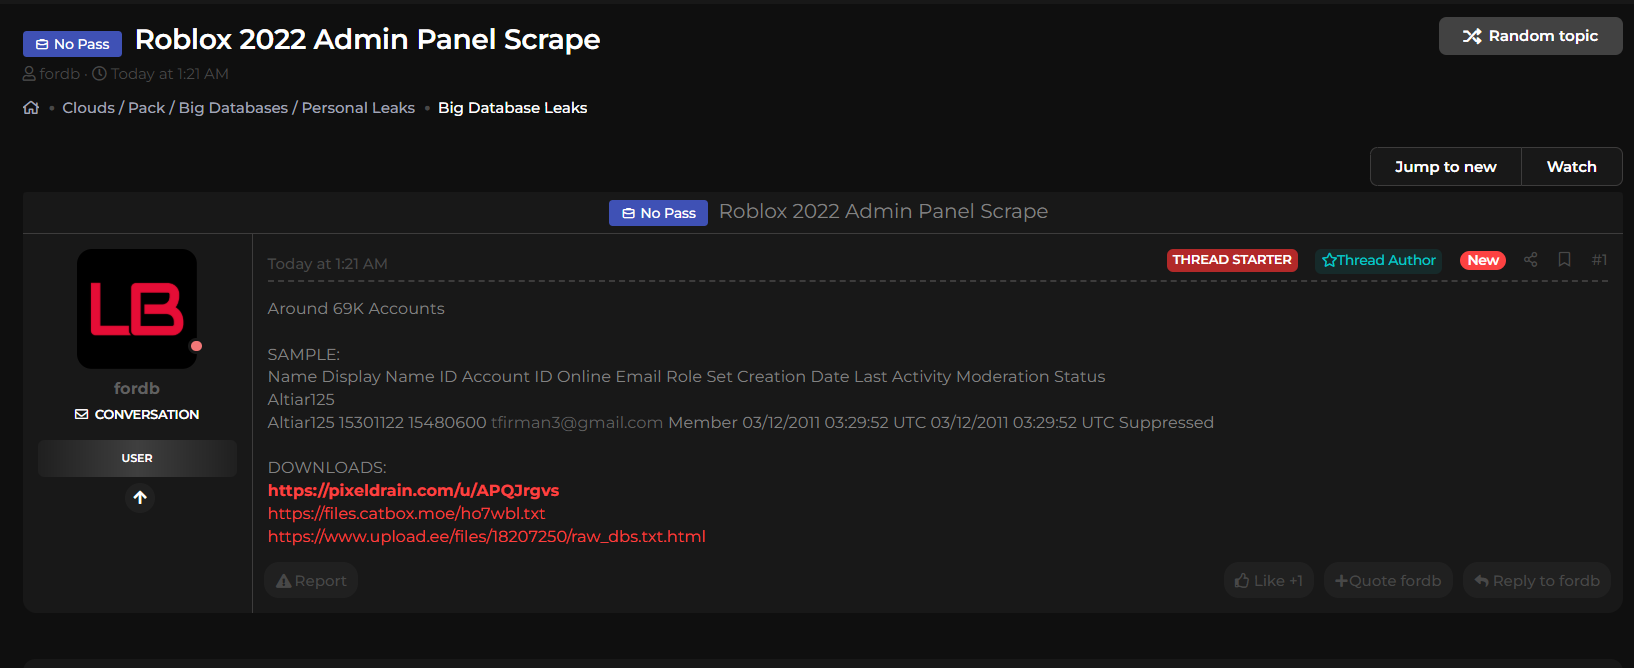Click the share icon on post #1
The height and width of the screenshot is (668, 1634).
click(x=1530, y=260)
